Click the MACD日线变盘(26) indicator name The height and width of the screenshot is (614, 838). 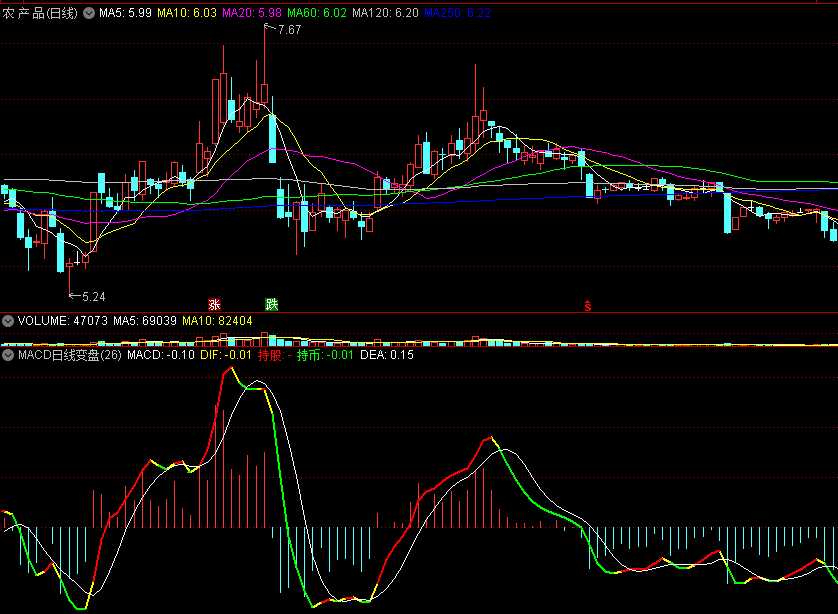coord(70,355)
